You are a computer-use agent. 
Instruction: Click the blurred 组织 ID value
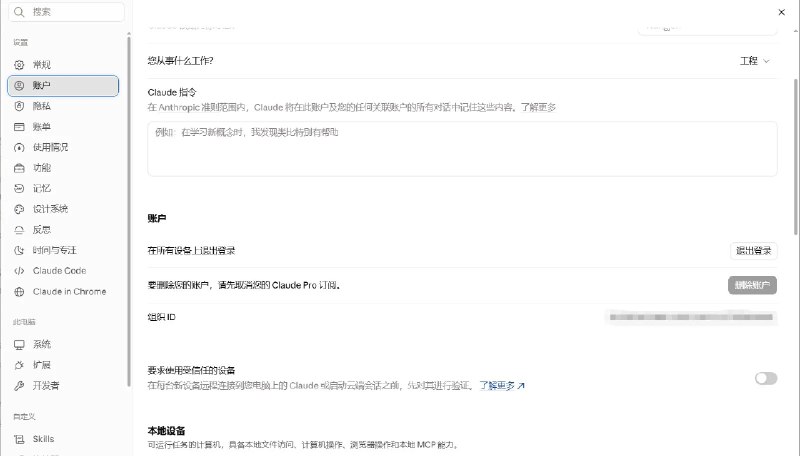[x=691, y=317]
